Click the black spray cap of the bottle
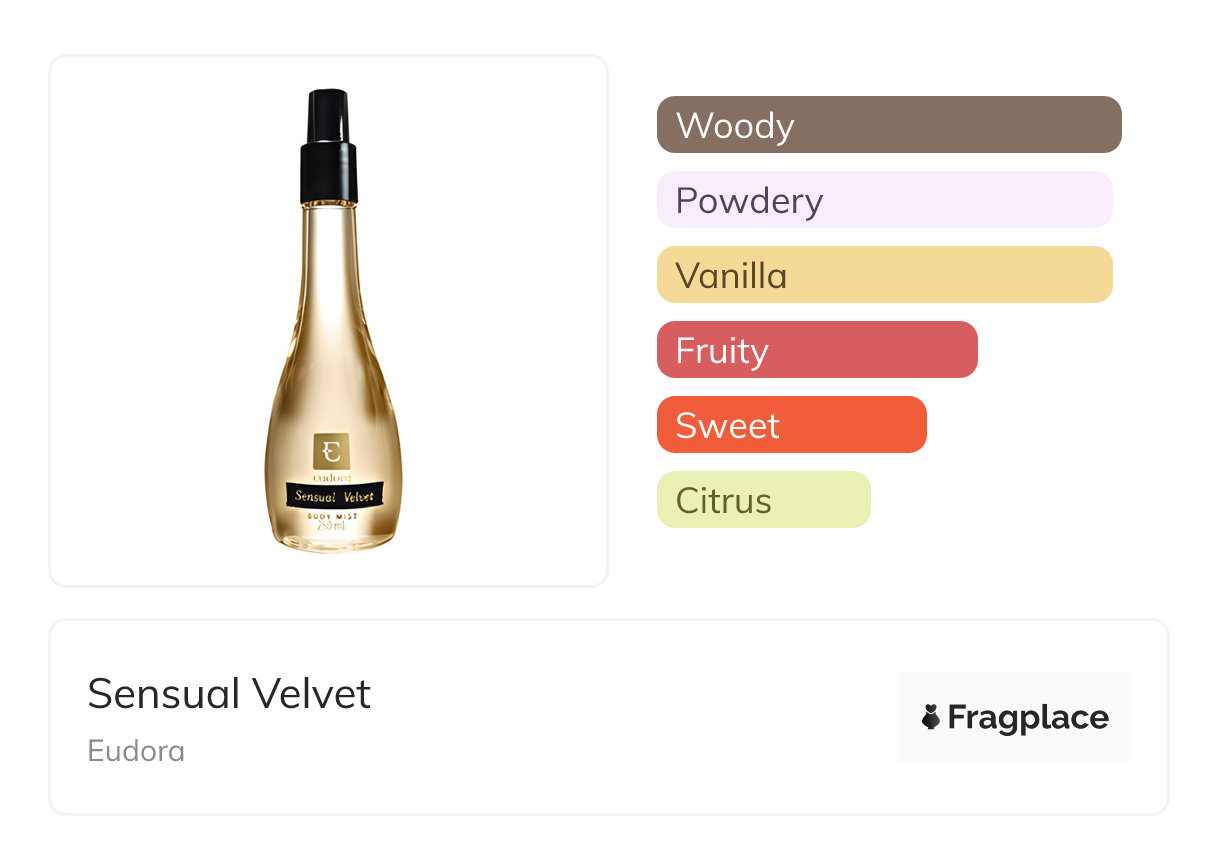1218x864 pixels. coord(329,147)
